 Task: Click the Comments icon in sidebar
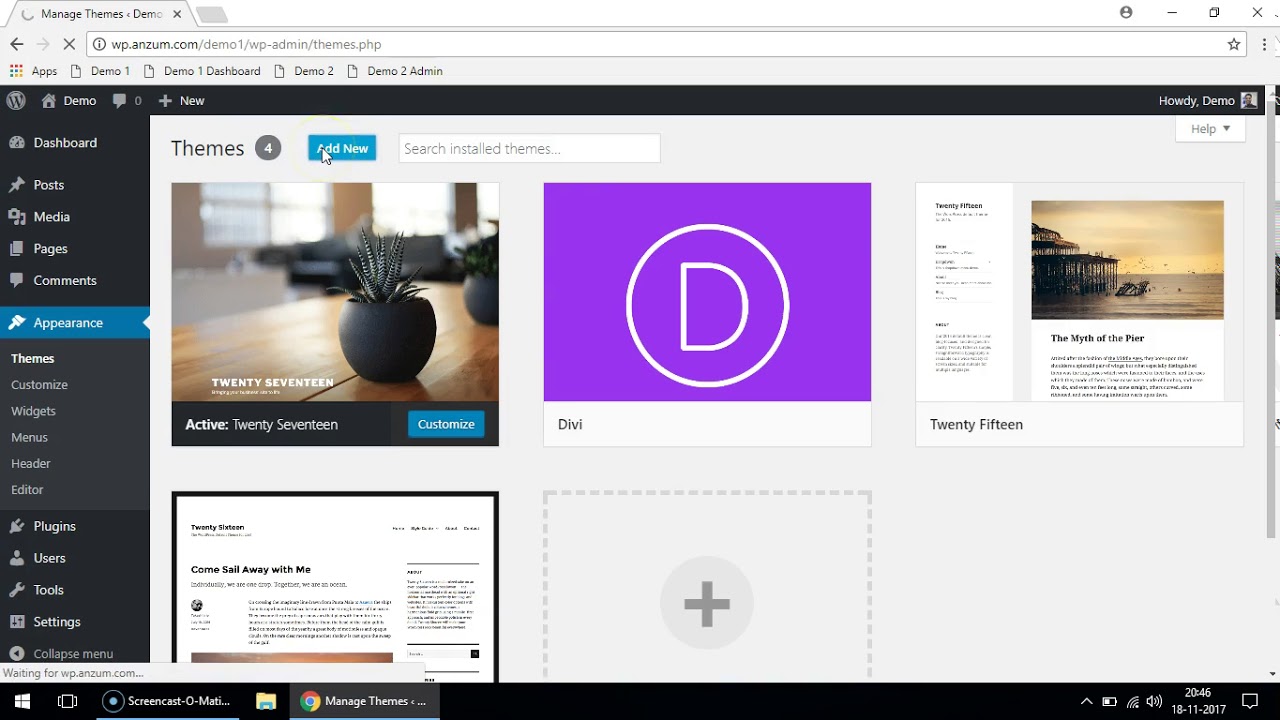click(x=16, y=281)
